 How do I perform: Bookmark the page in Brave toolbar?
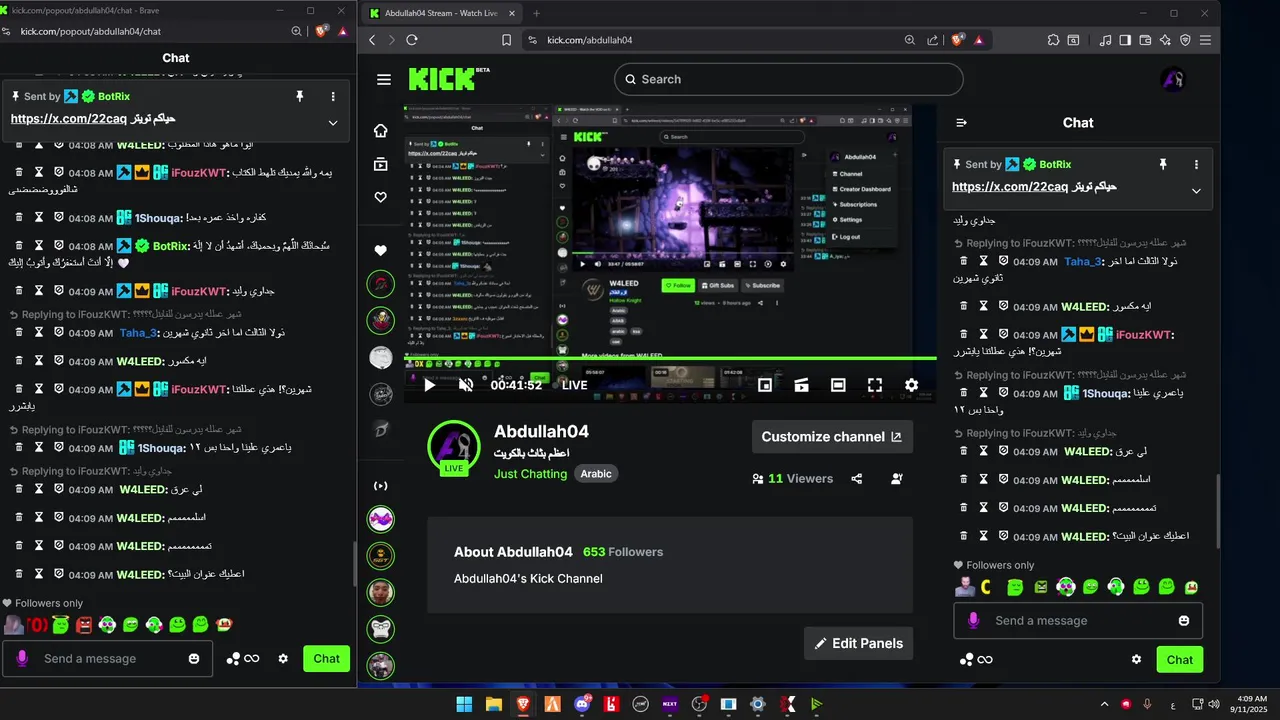pos(506,40)
